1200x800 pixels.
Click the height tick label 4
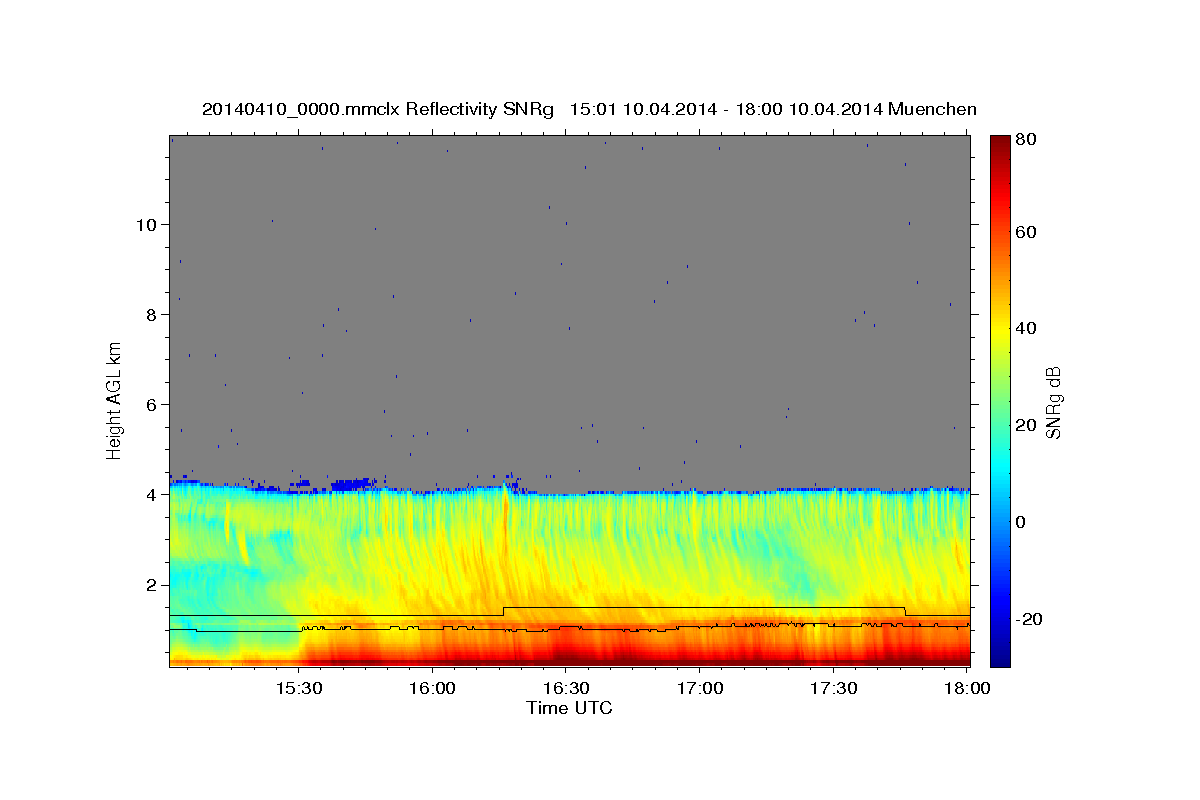(153, 494)
